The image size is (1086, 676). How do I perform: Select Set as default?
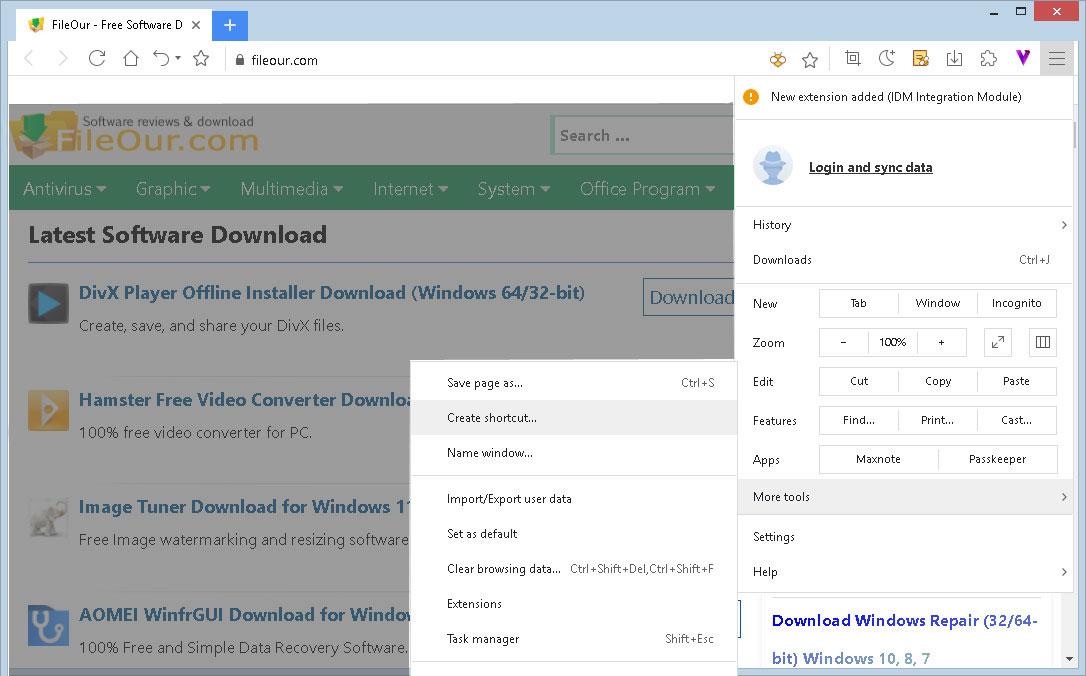pyautogui.click(x=573, y=534)
